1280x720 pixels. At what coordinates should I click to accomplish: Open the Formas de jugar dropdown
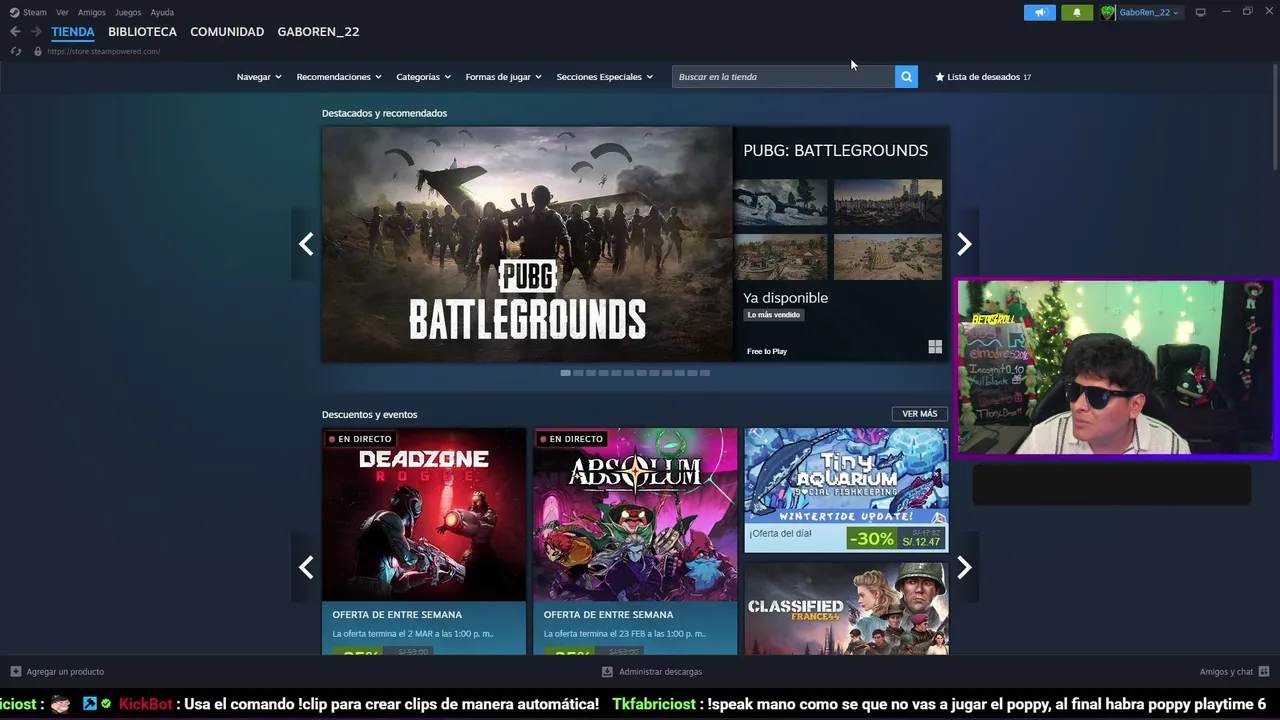pyautogui.click(x=503, y=77)
